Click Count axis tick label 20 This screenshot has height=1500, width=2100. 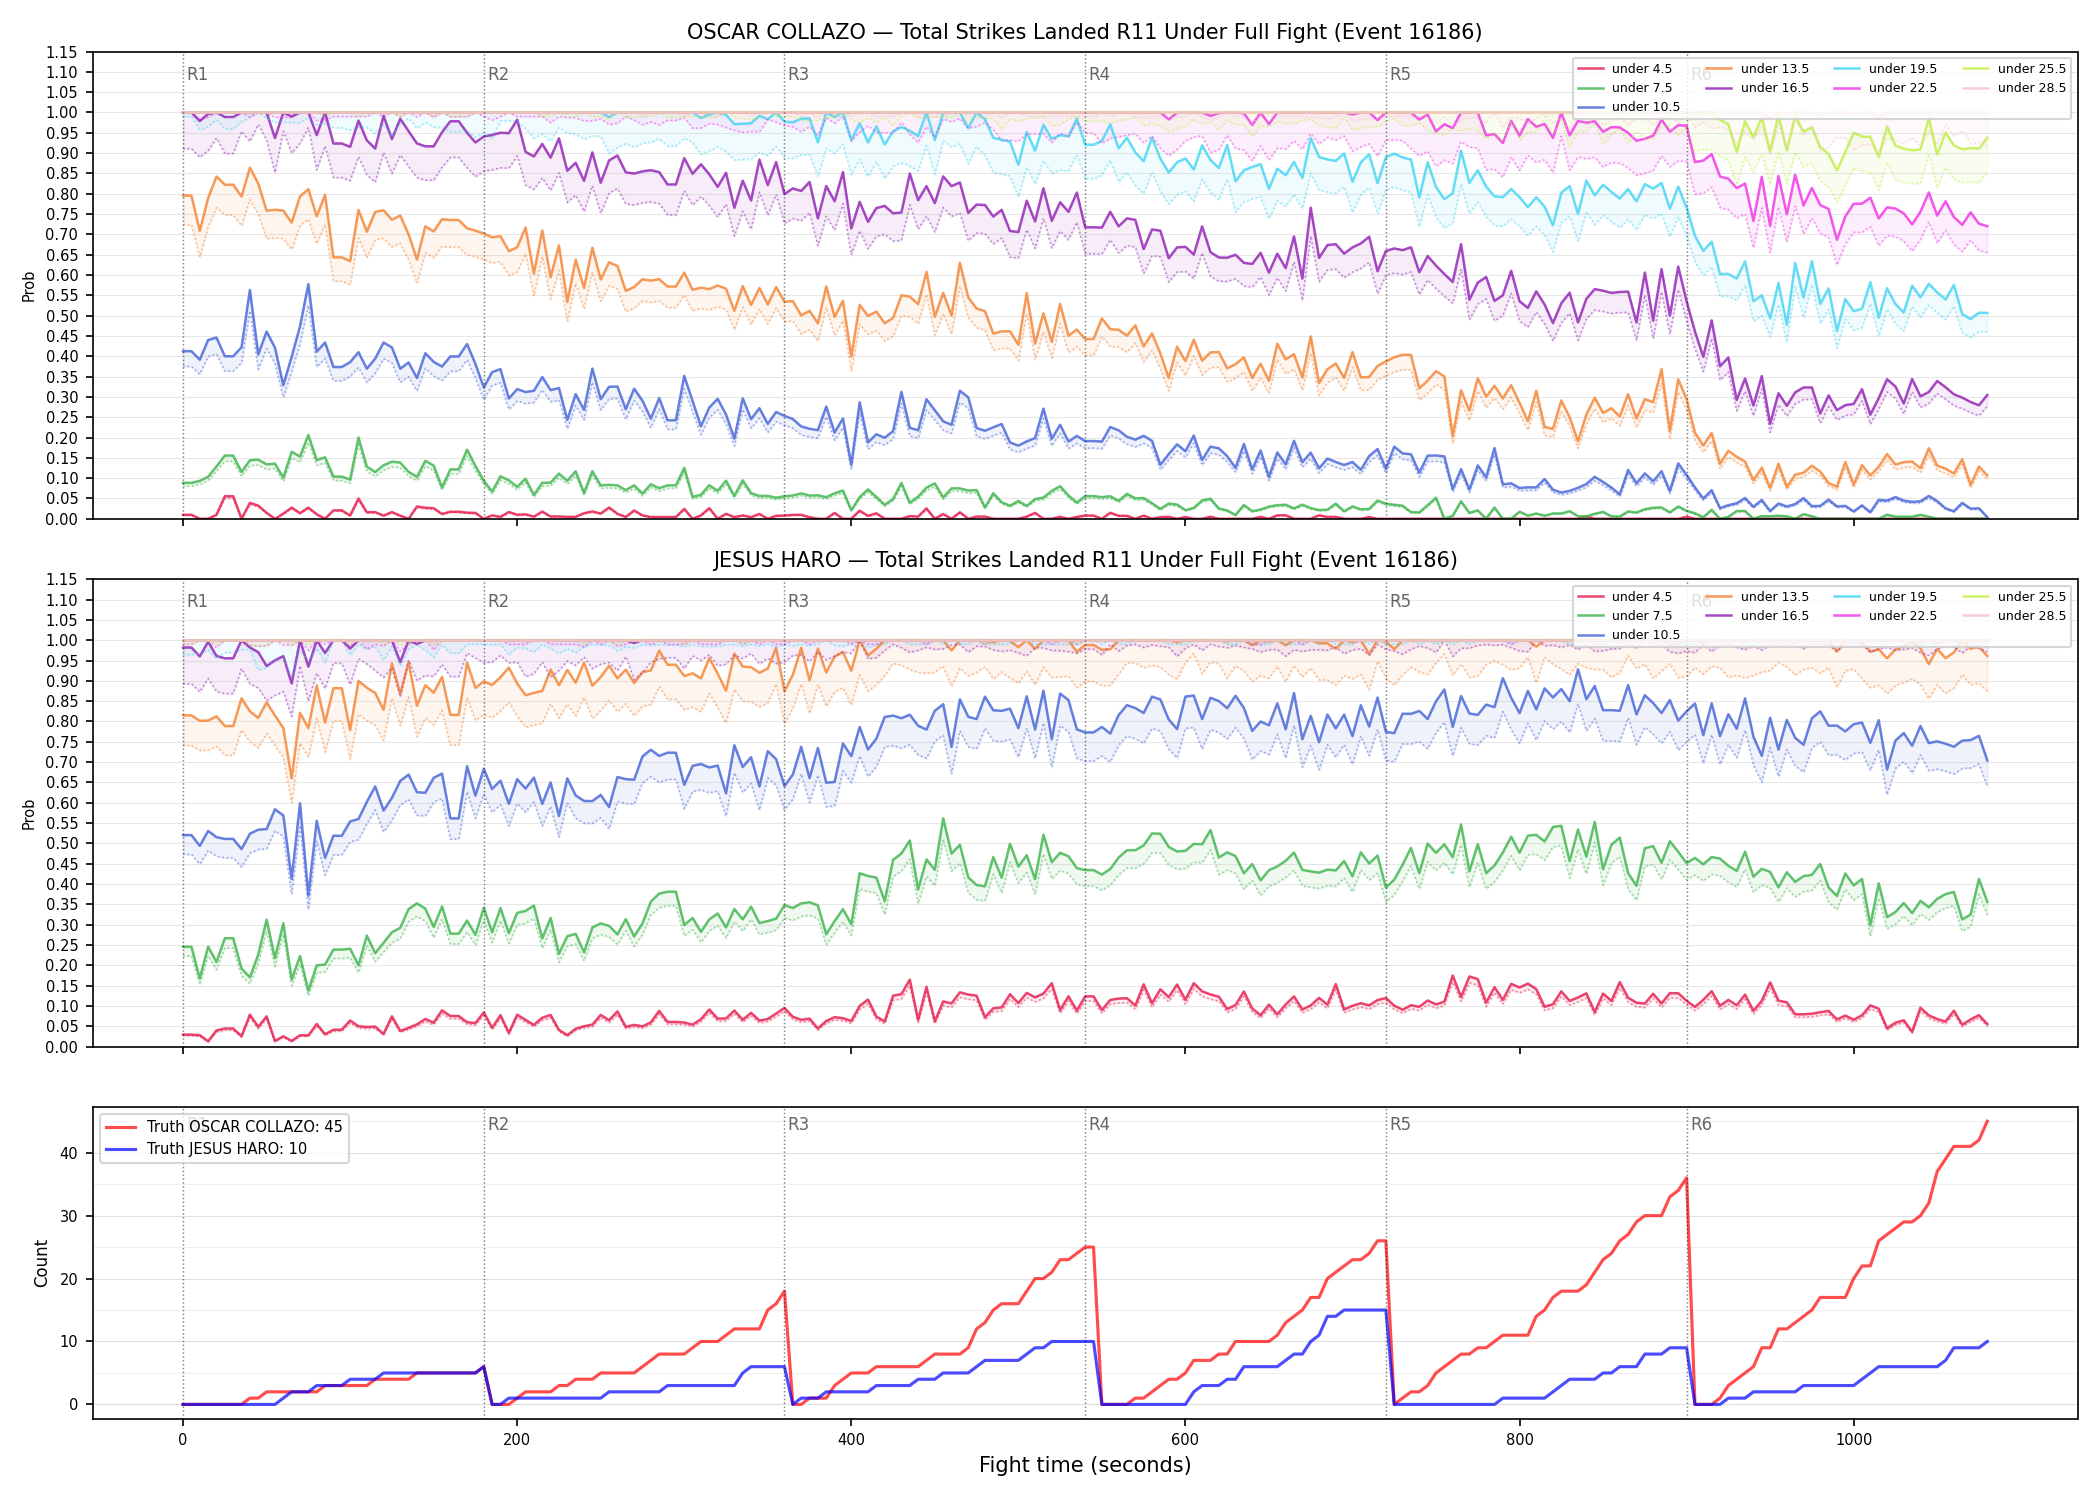pos(68,1279)
